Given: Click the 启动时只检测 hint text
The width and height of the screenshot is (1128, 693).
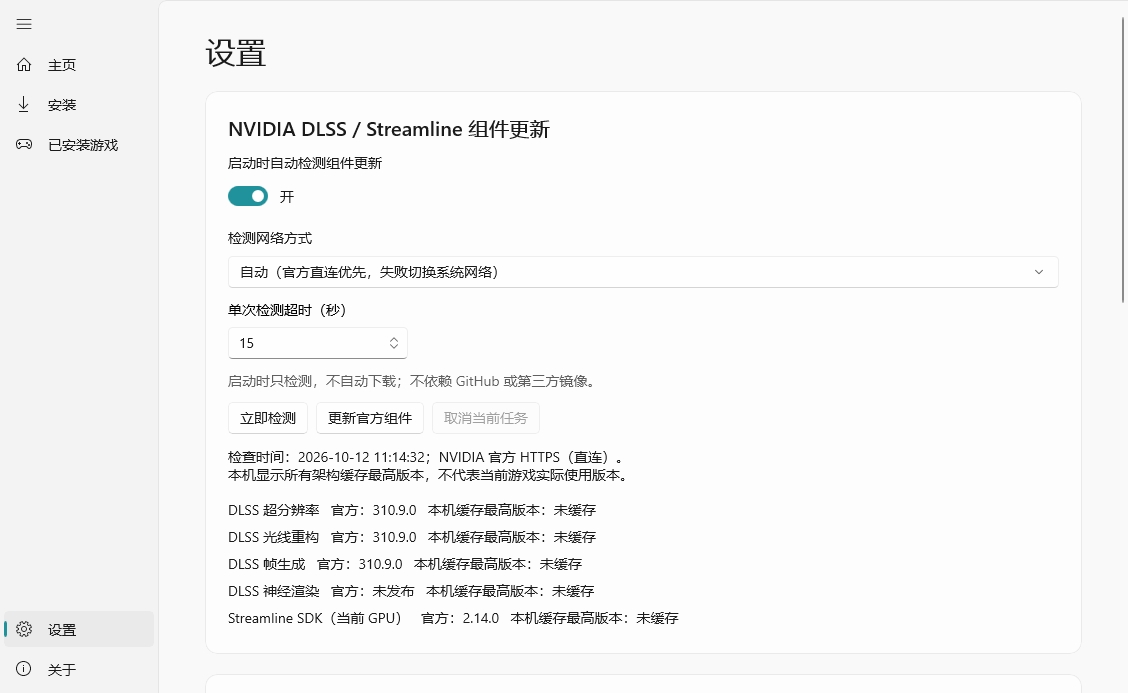Looking at the screenshot, I should [x=413, y=381].
